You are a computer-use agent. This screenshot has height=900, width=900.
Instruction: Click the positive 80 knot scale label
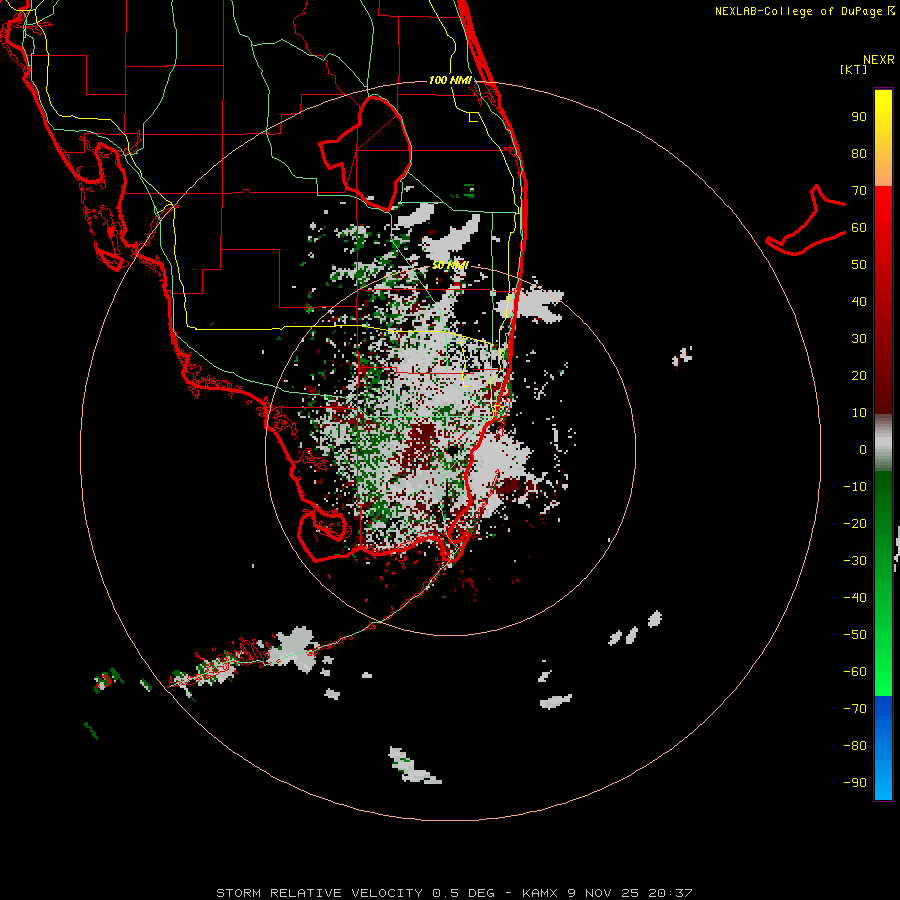[x=859, y=154]
